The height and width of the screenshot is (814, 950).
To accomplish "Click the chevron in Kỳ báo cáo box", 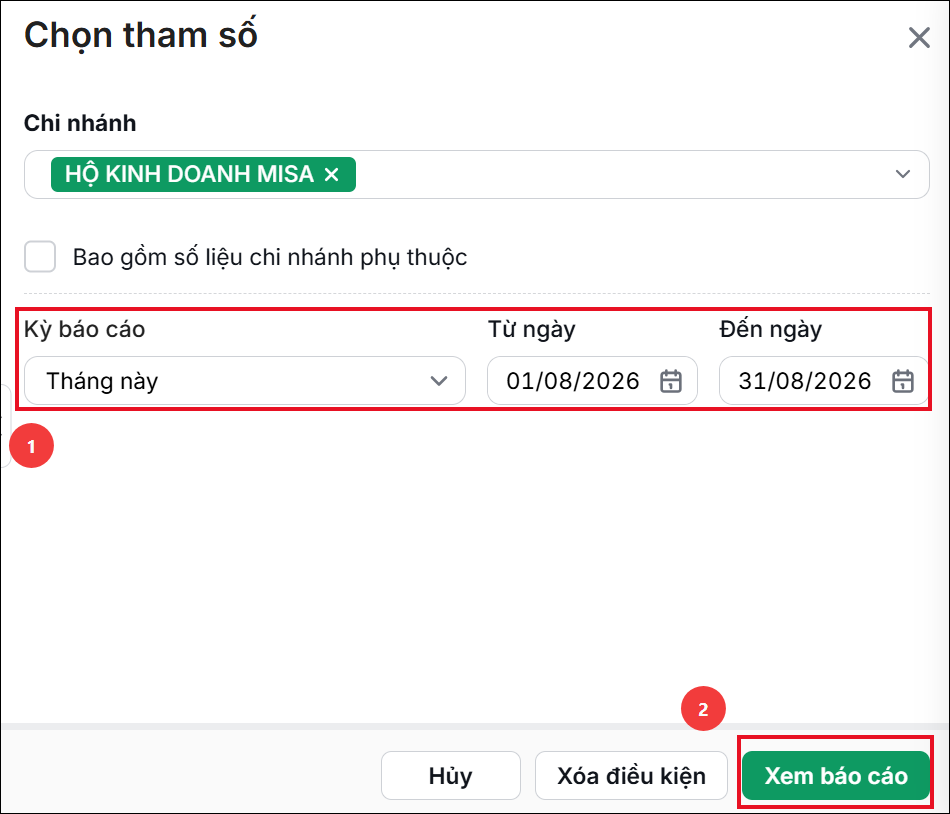I will point(439,381).
